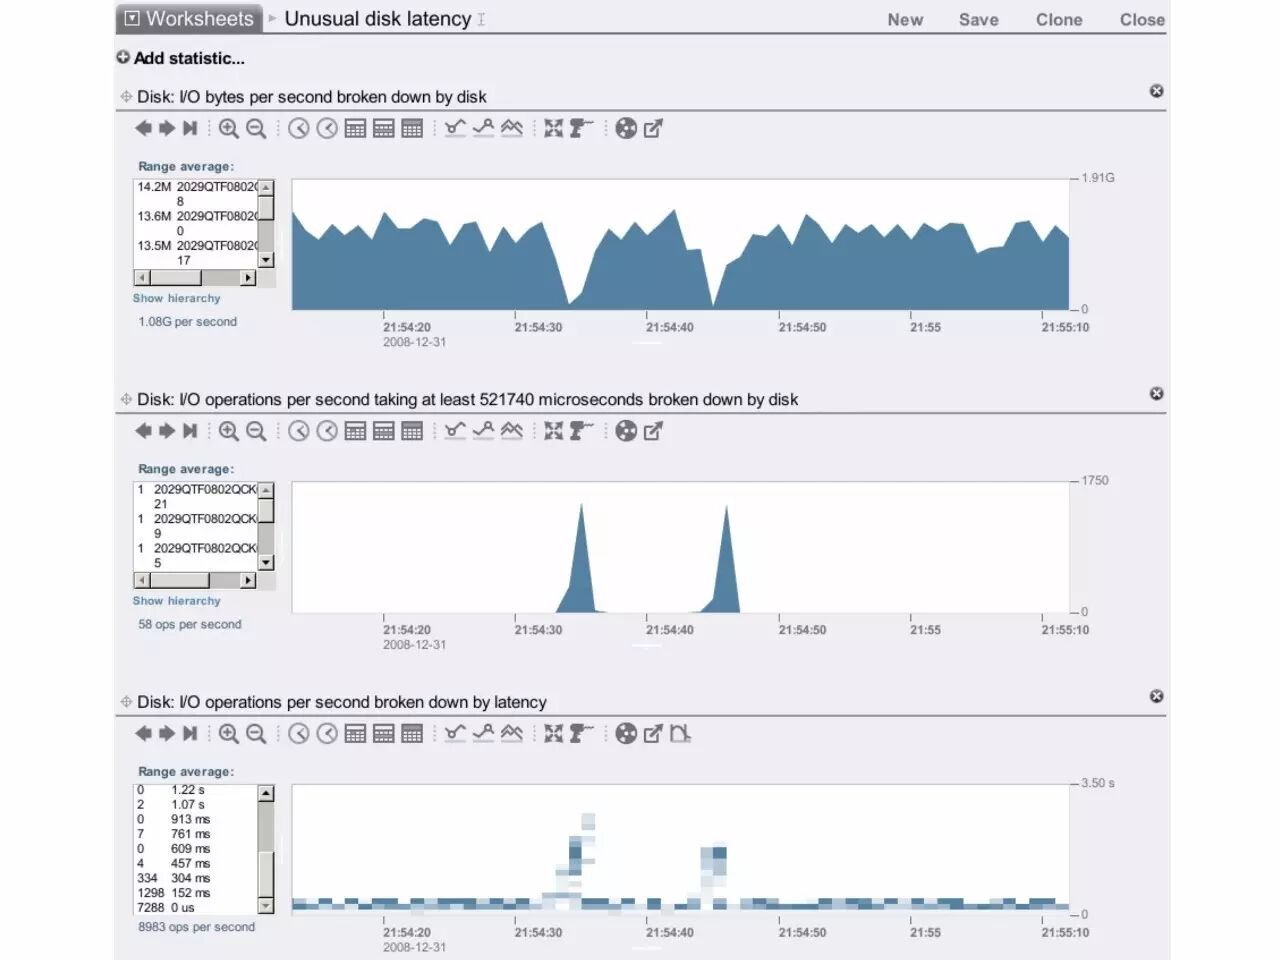Remove the 521740 microseconds statistic panel
1280x960 pixels.
1156,394
